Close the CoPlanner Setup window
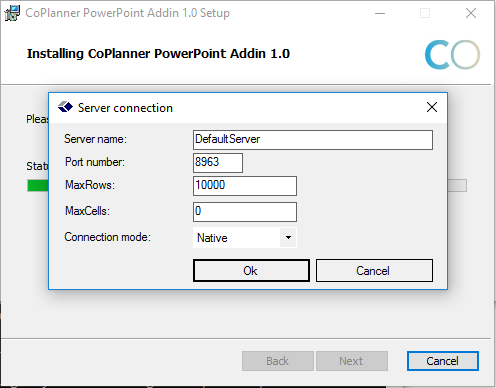Screen dimensions: 496x388 pos(471,13)
